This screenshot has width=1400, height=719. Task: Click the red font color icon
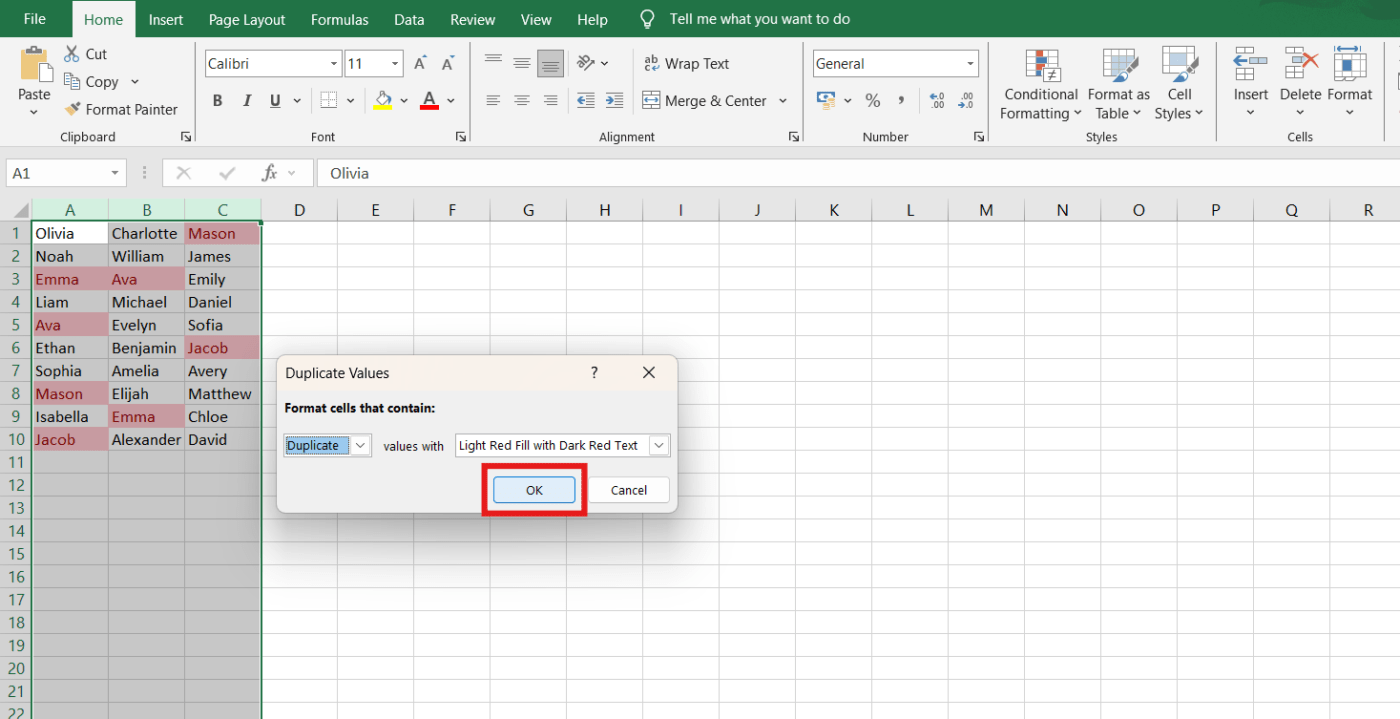coord(430,101)
